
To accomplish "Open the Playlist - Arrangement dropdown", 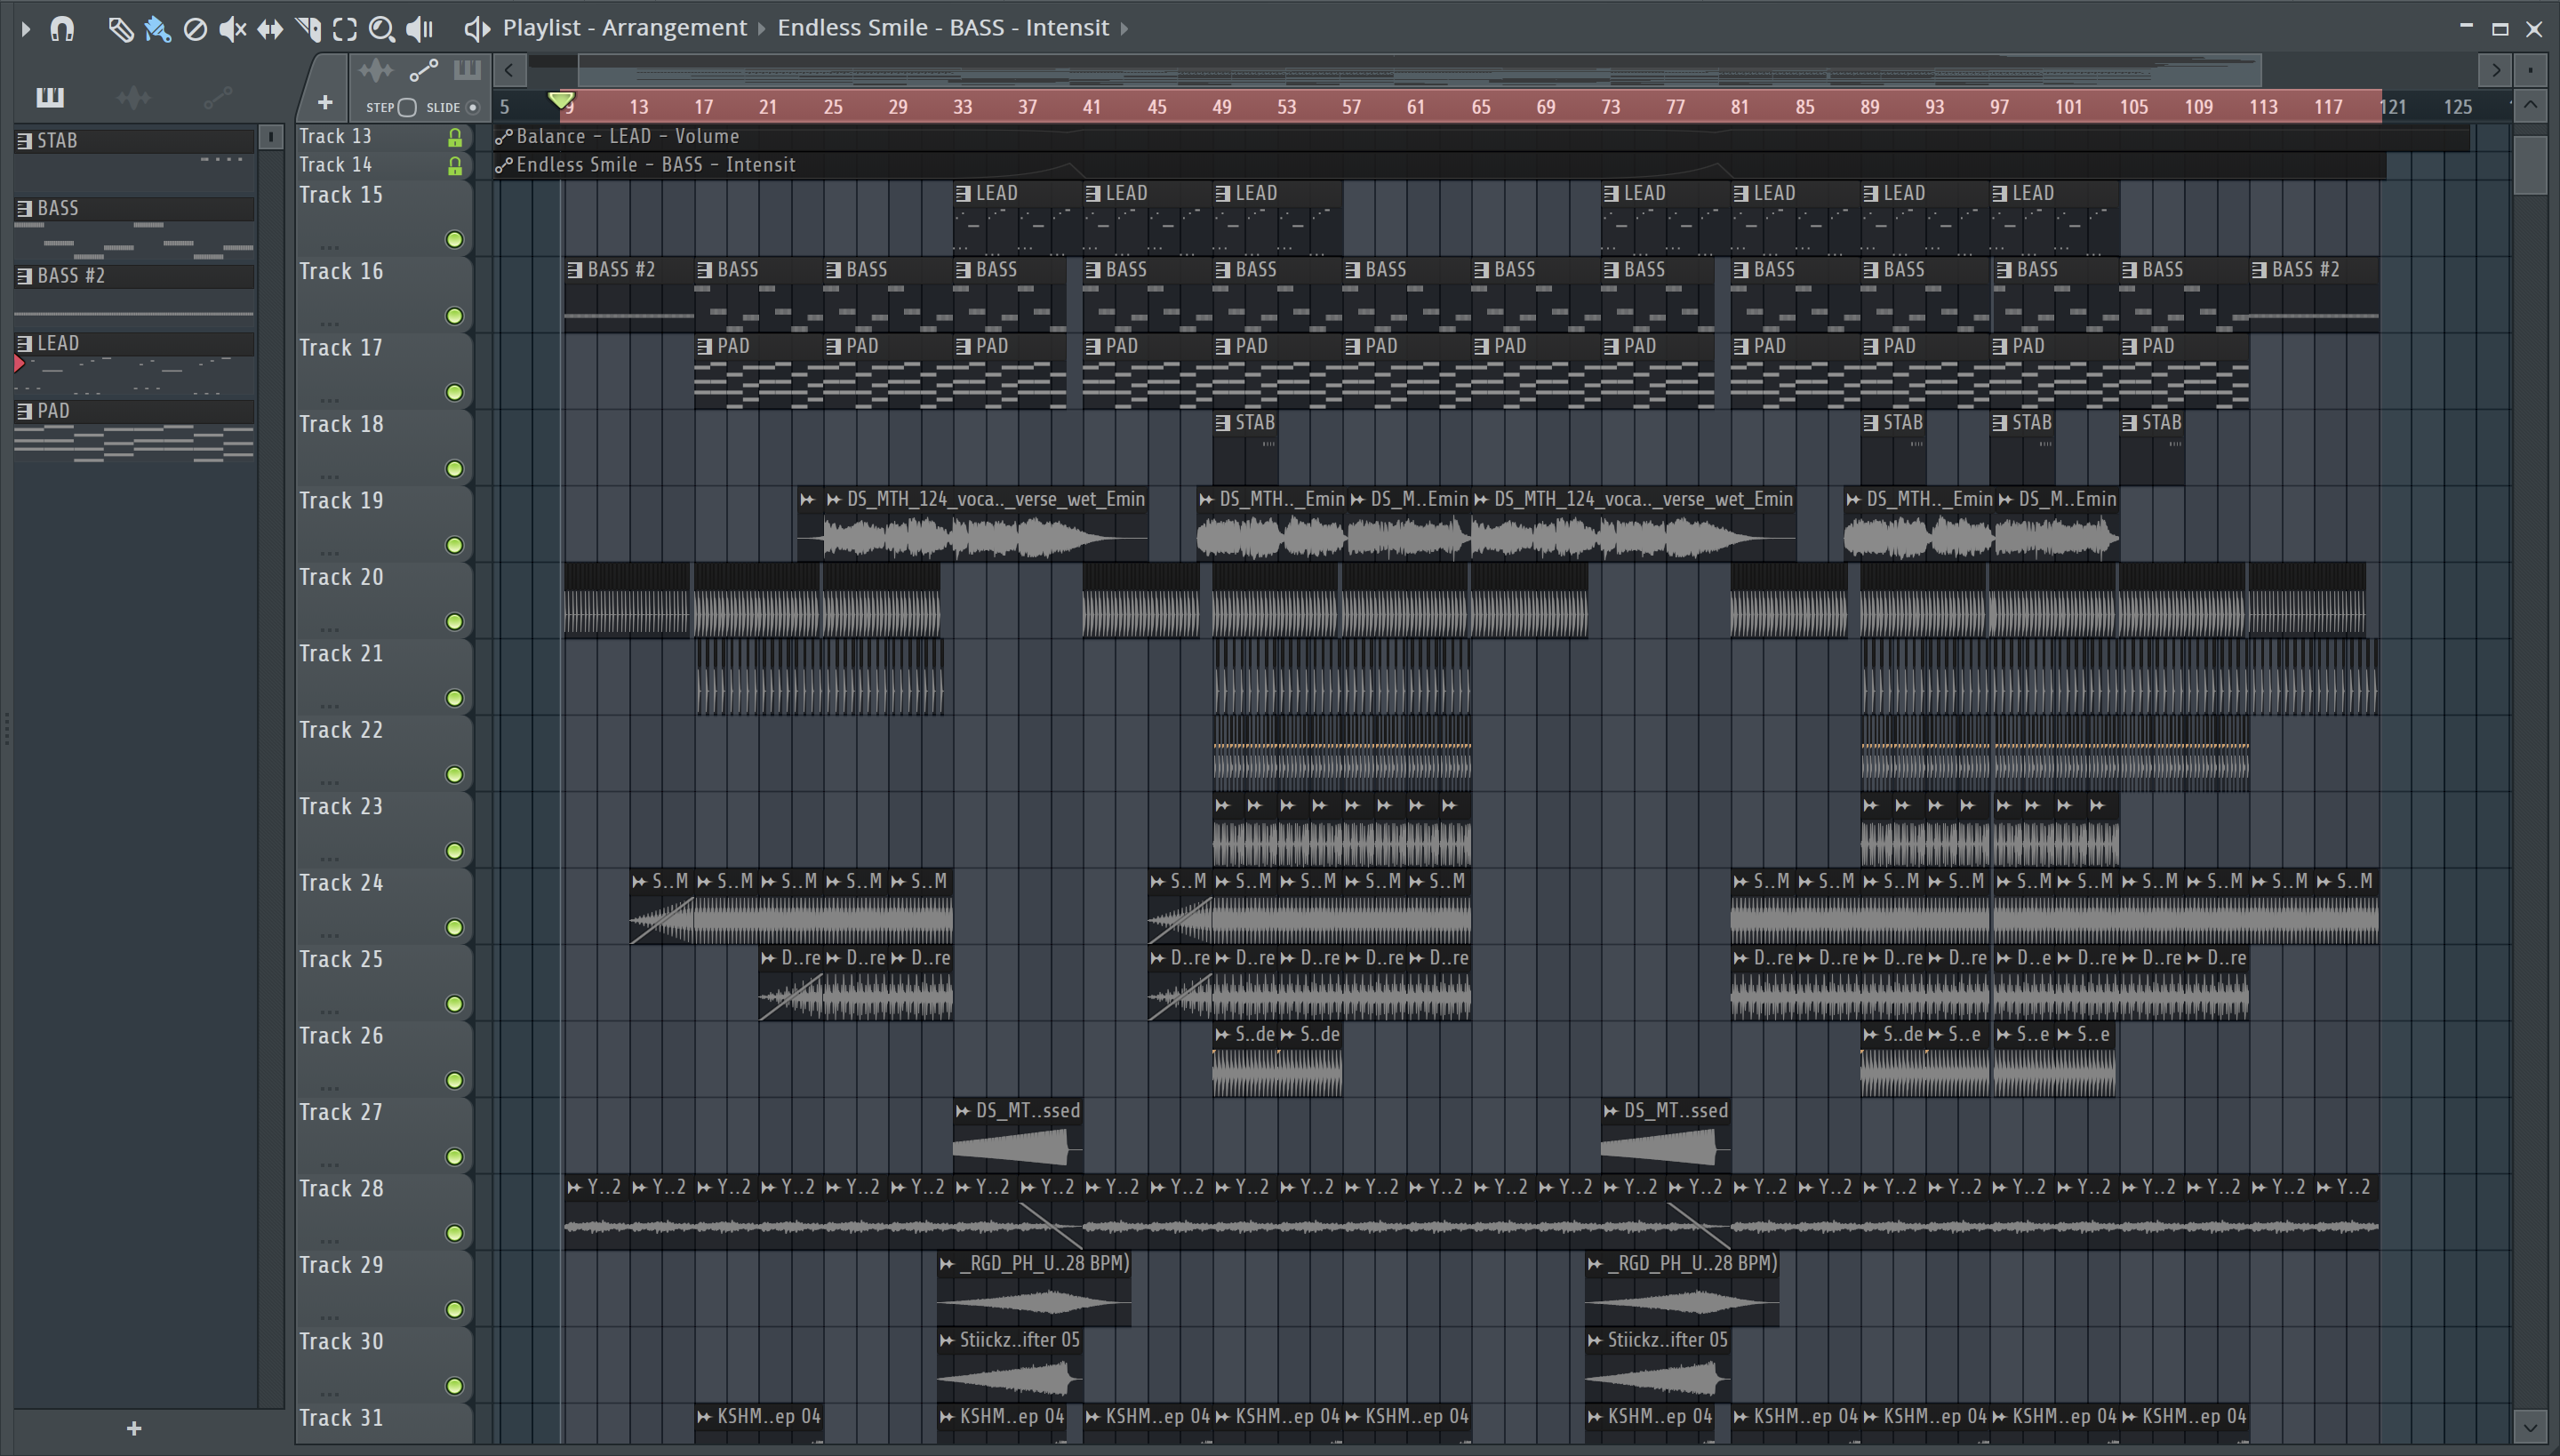I will point(625,28).
